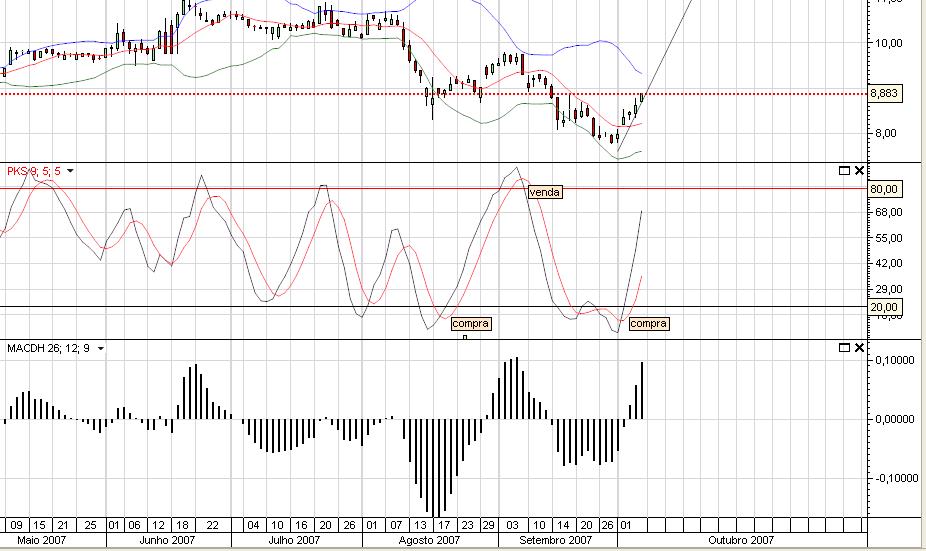
Task: Click date marker 29 in Agosto
Action: tap(488, 525)
